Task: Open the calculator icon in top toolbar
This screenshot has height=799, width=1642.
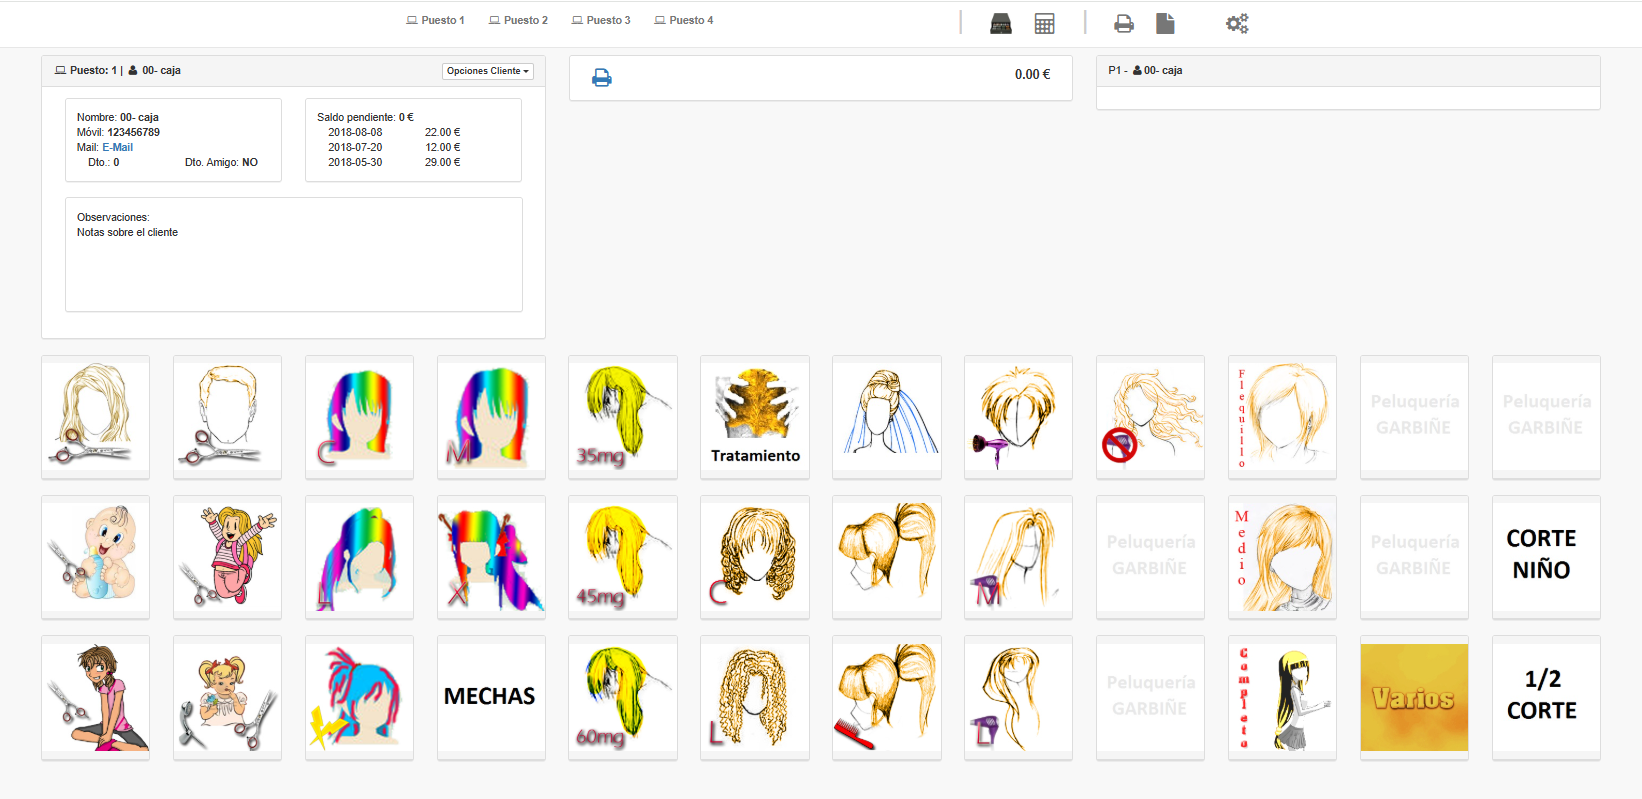Action: (x=1044, y=24)
